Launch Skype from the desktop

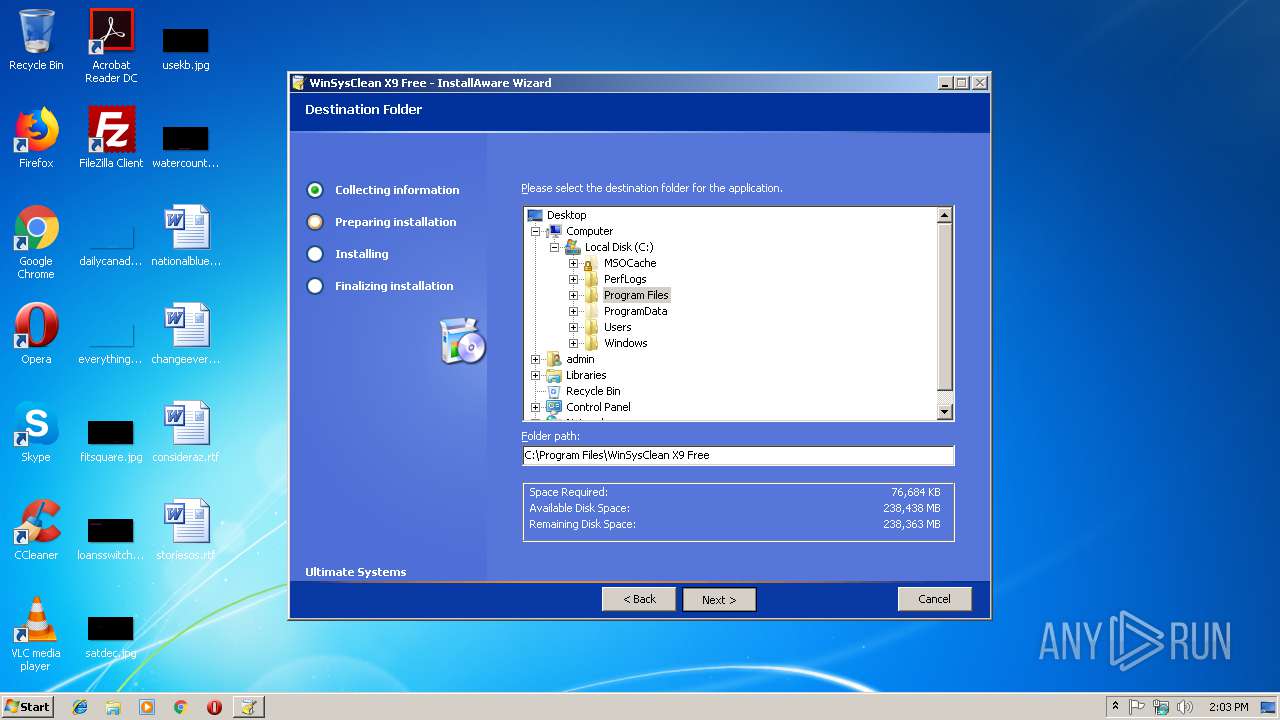[36, 432]
